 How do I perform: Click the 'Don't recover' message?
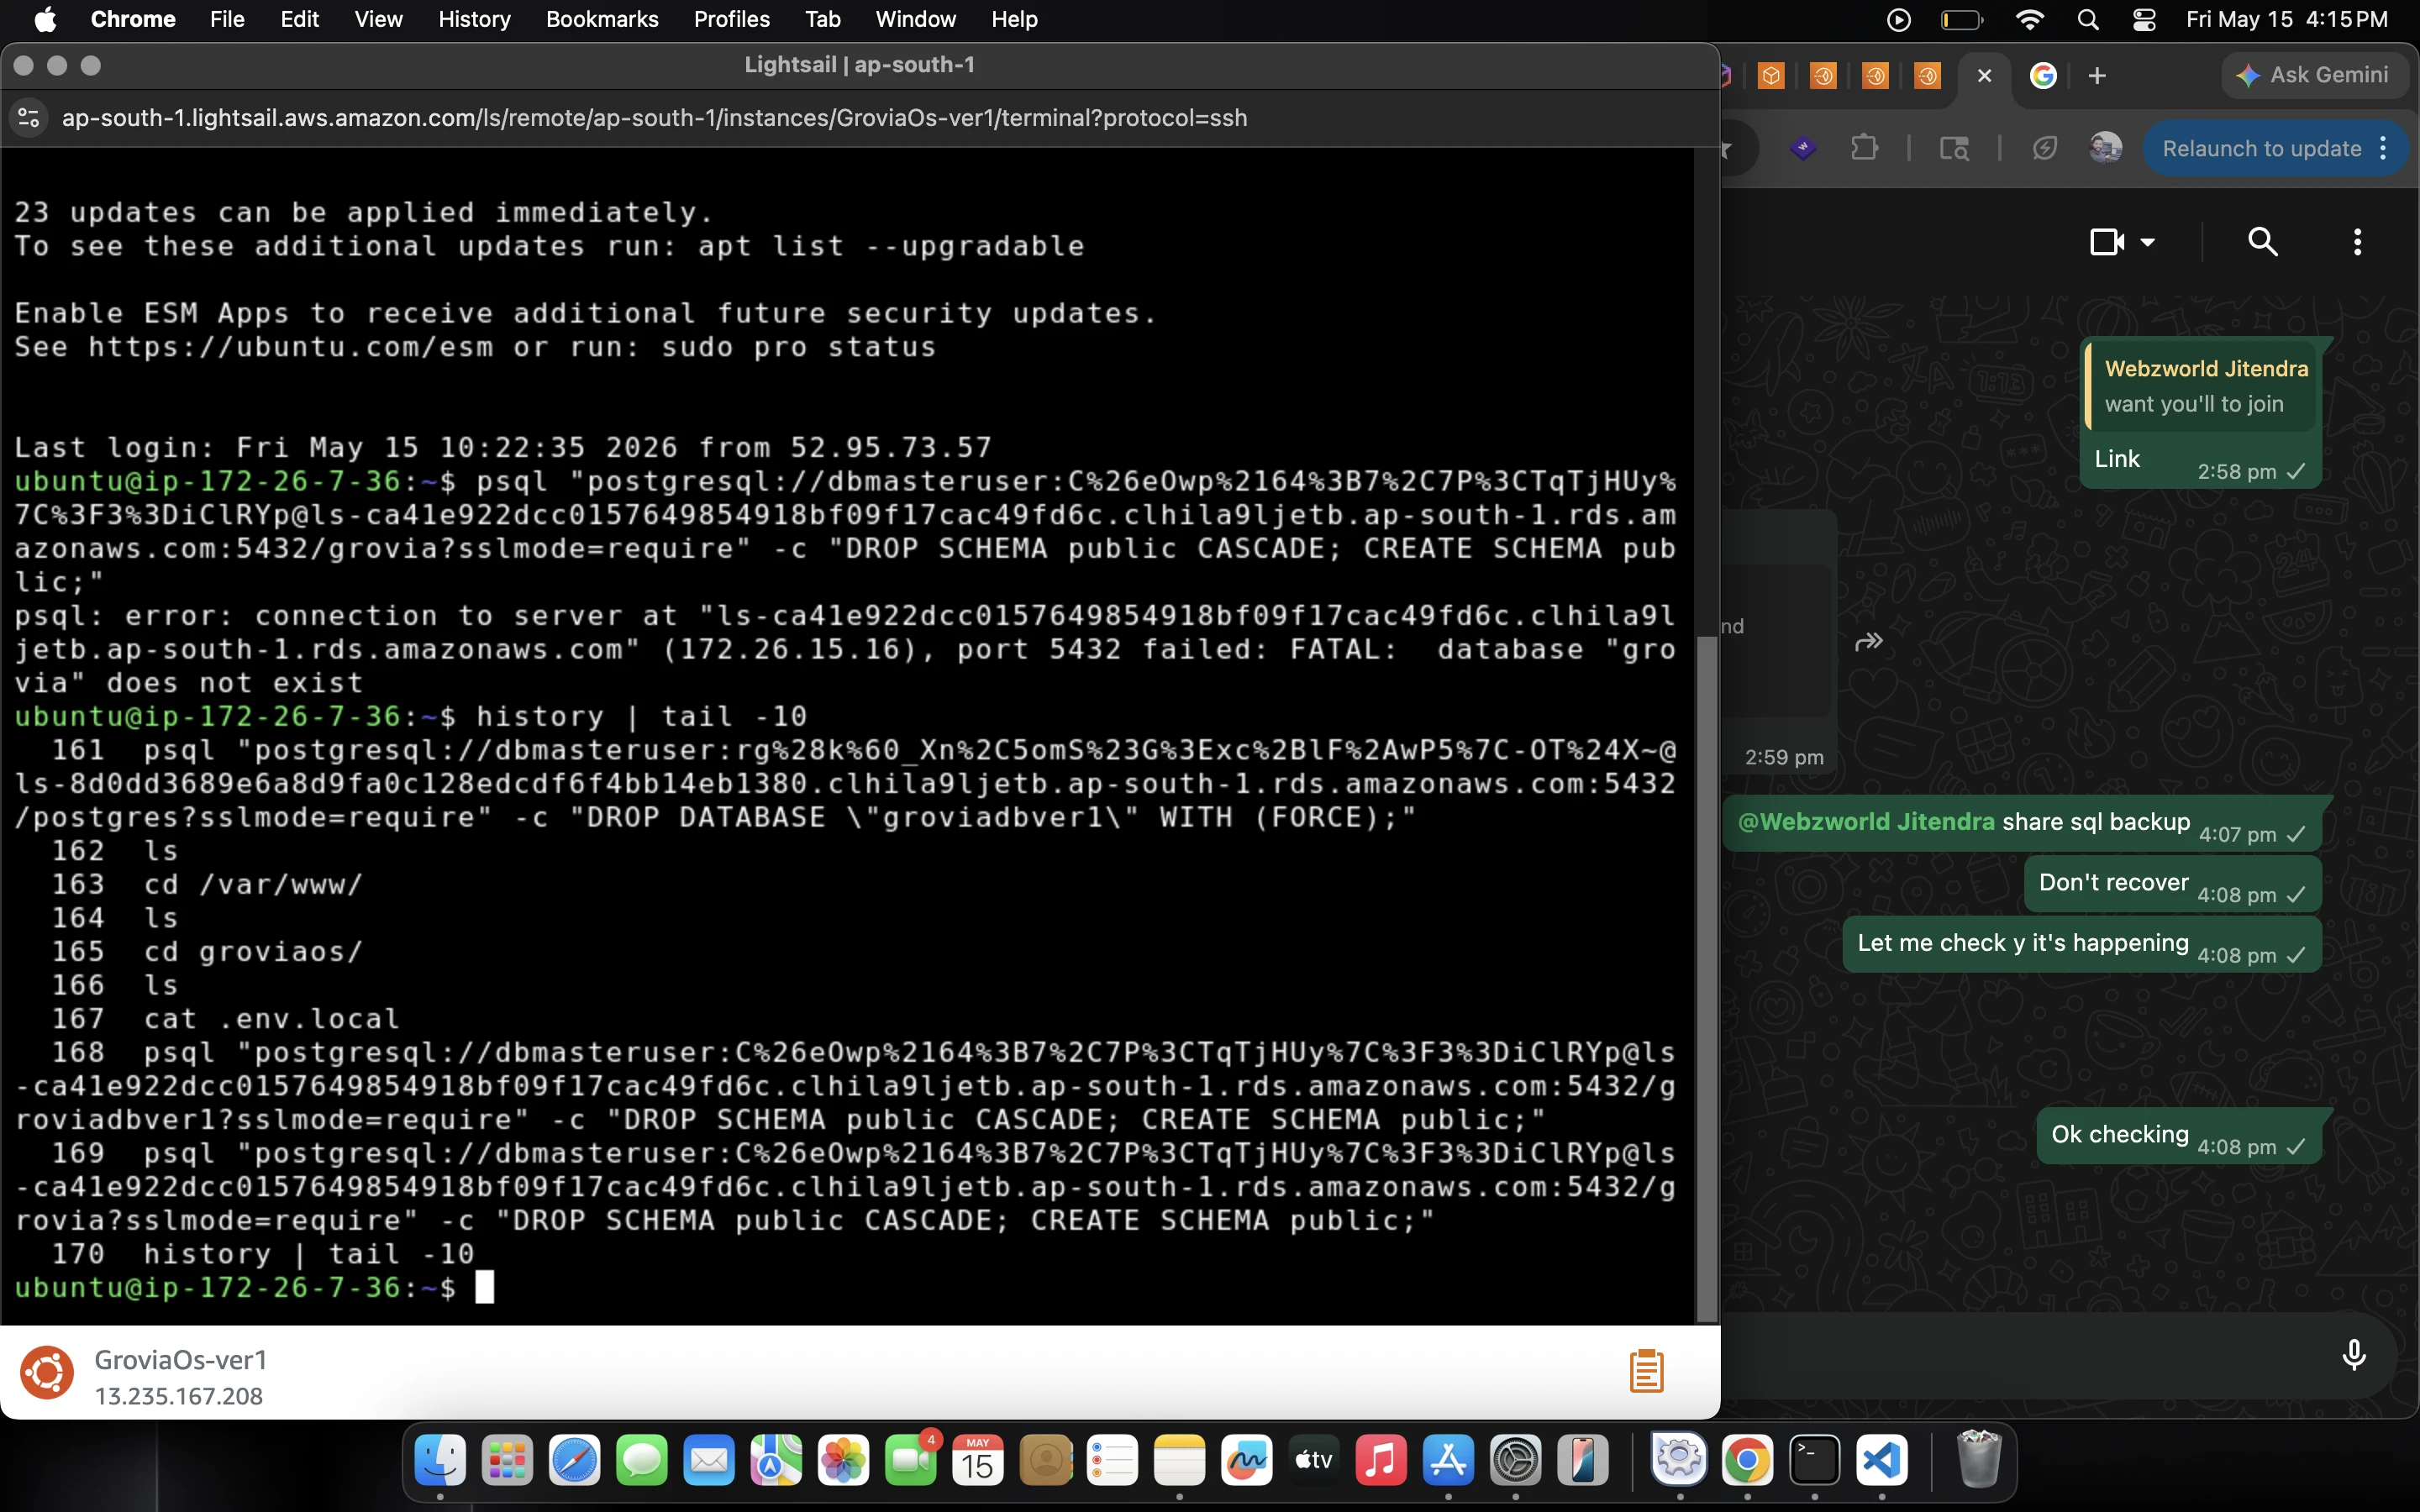(2172, 884)
